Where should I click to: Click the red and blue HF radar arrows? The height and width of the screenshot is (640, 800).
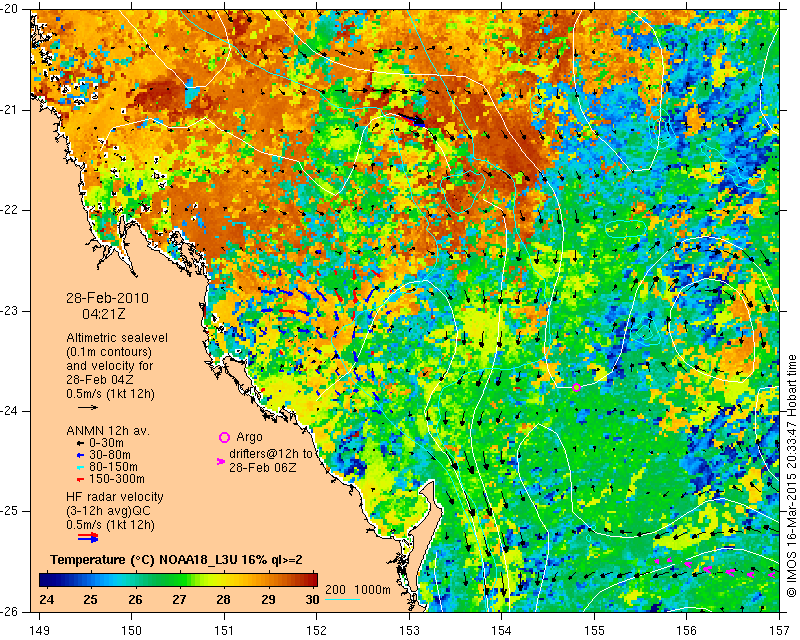(x=88, y=537)
